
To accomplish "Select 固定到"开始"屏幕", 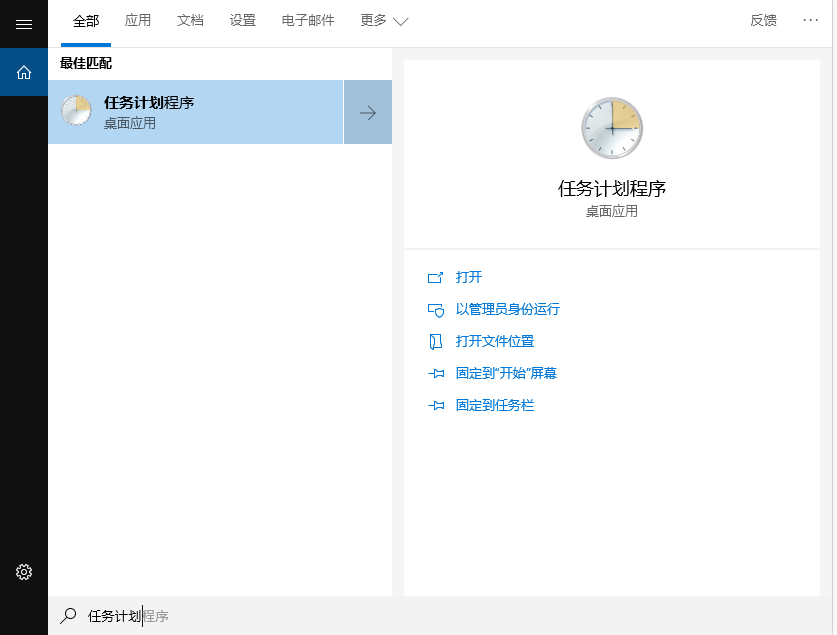I will point(506,373).
